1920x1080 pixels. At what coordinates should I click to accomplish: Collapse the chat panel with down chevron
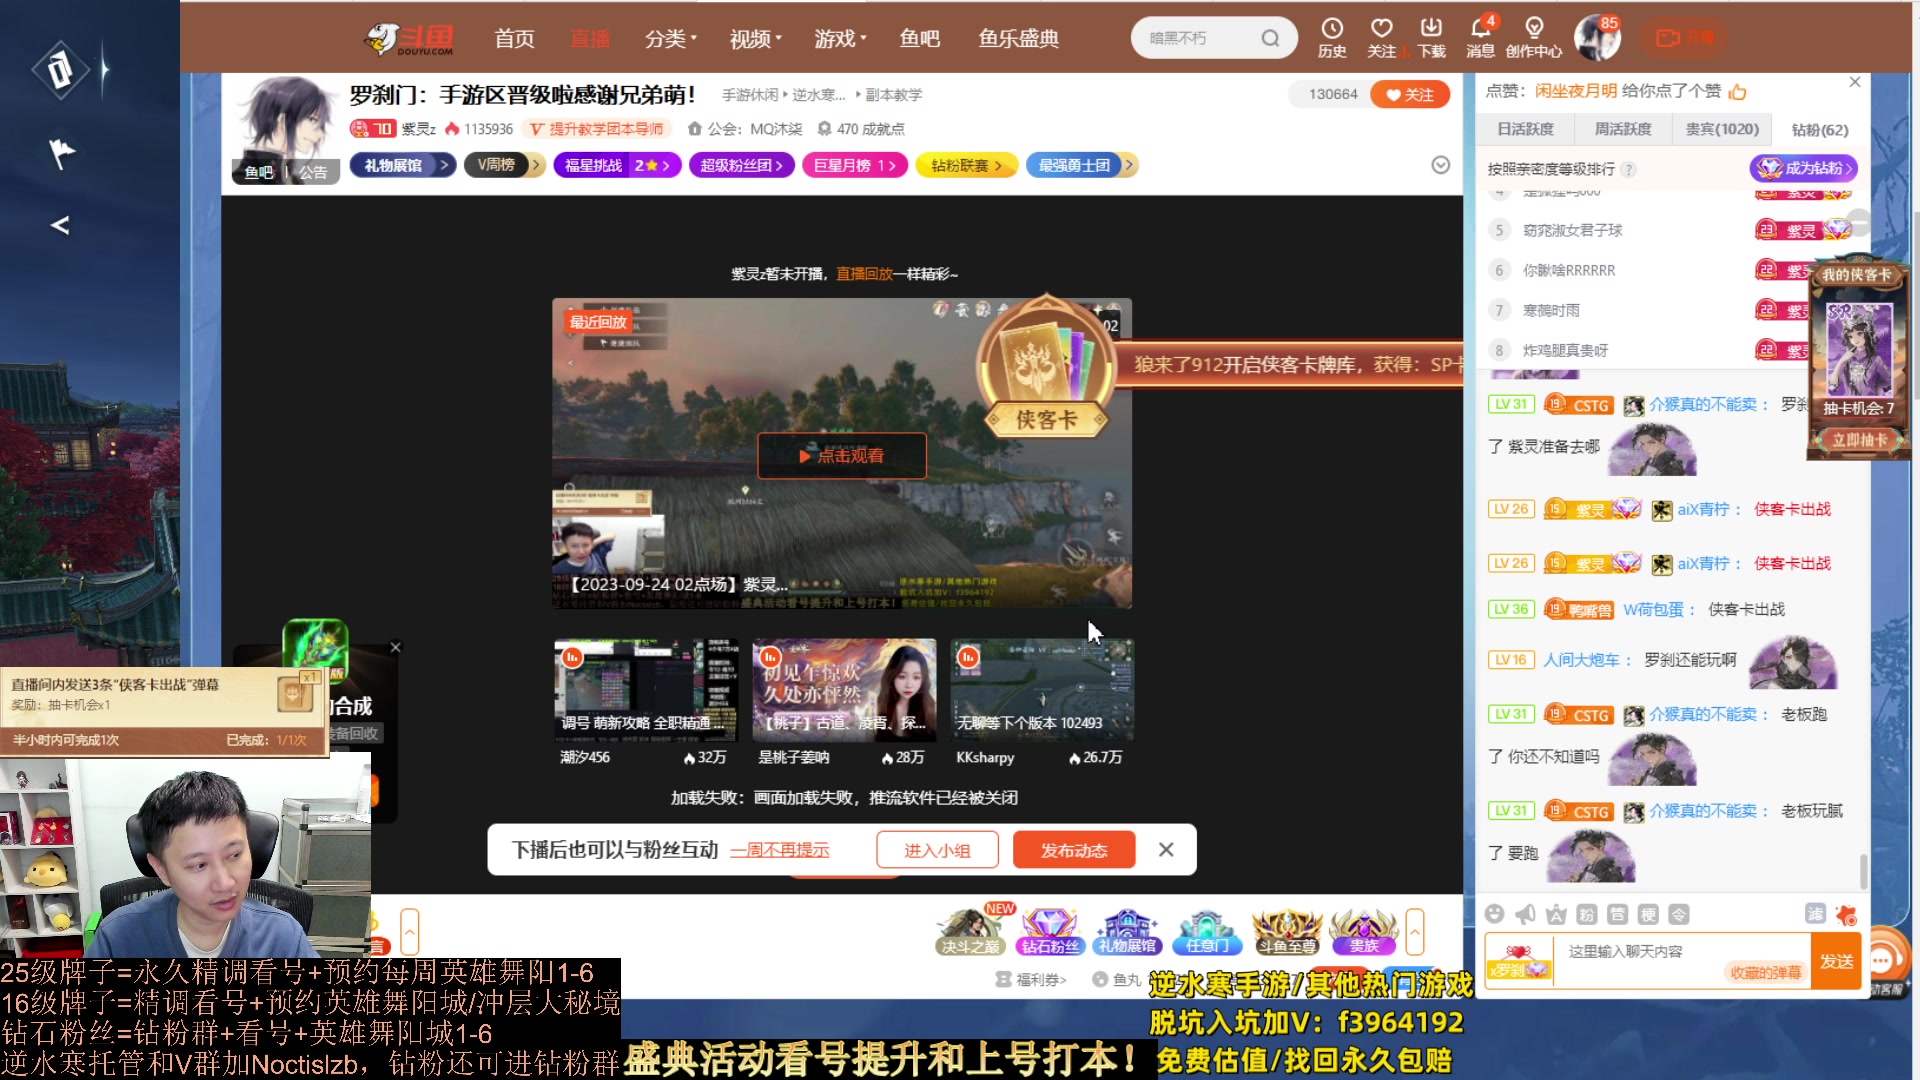(x=1441, y=164)
